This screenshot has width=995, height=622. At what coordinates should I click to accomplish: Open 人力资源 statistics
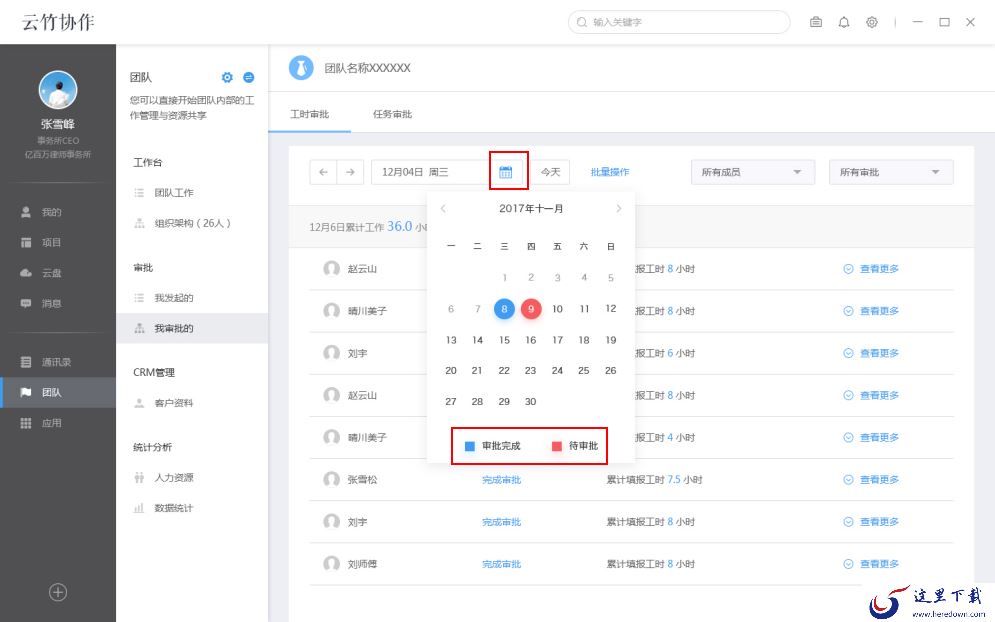[x=174, y=477]
